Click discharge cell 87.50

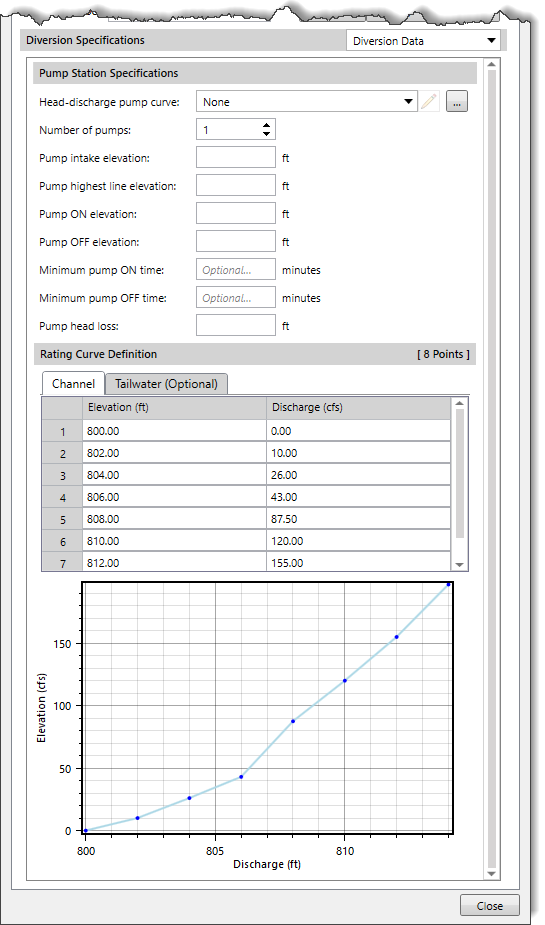358,519
